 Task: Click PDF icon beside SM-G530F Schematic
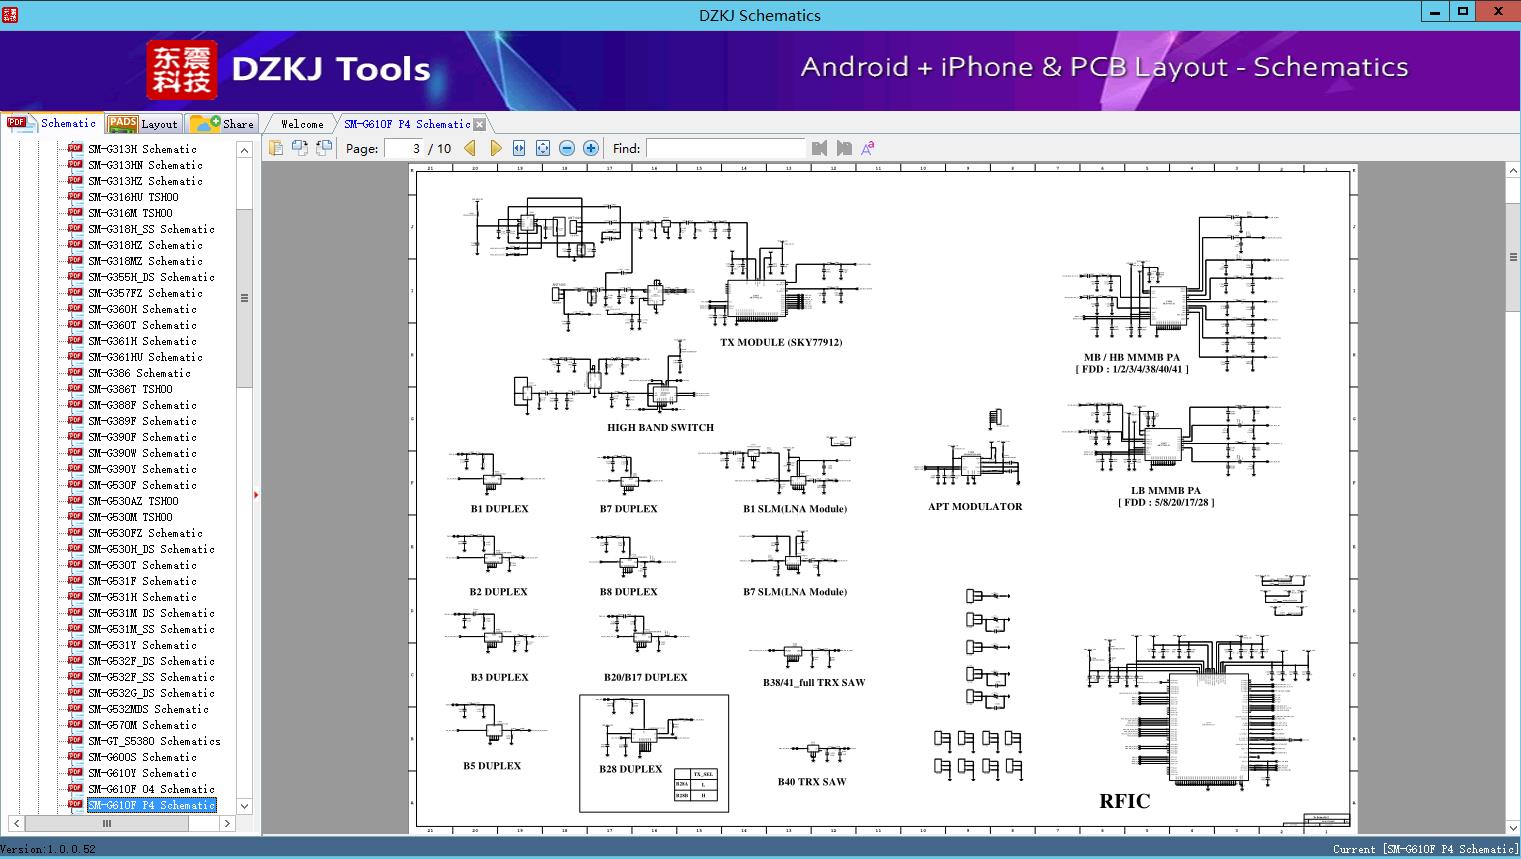click(75, 485)
